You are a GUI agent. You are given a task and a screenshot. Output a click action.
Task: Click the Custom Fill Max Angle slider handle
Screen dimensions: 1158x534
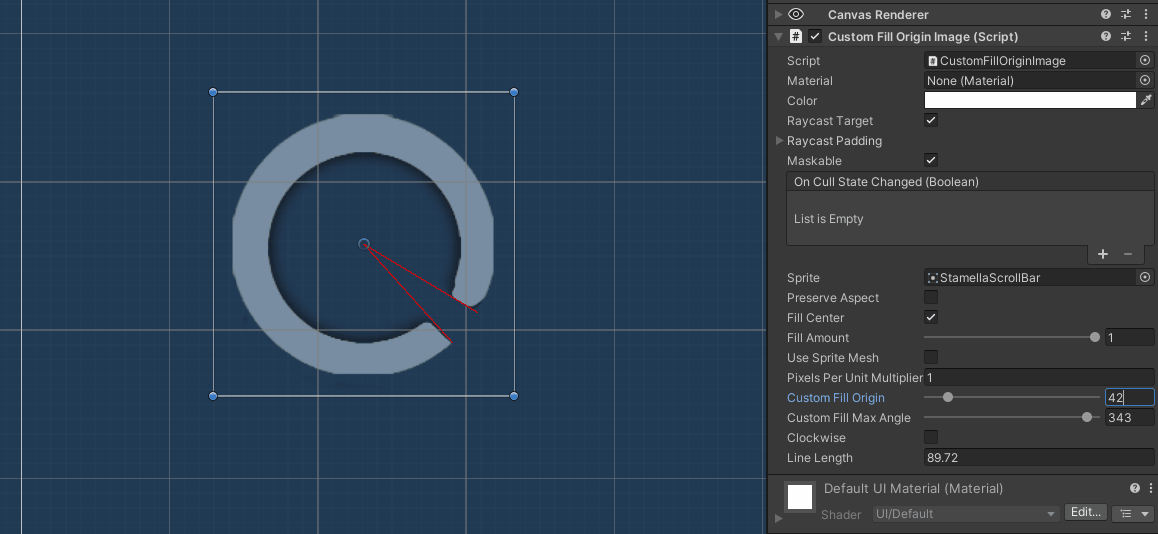coord(1086,417)
